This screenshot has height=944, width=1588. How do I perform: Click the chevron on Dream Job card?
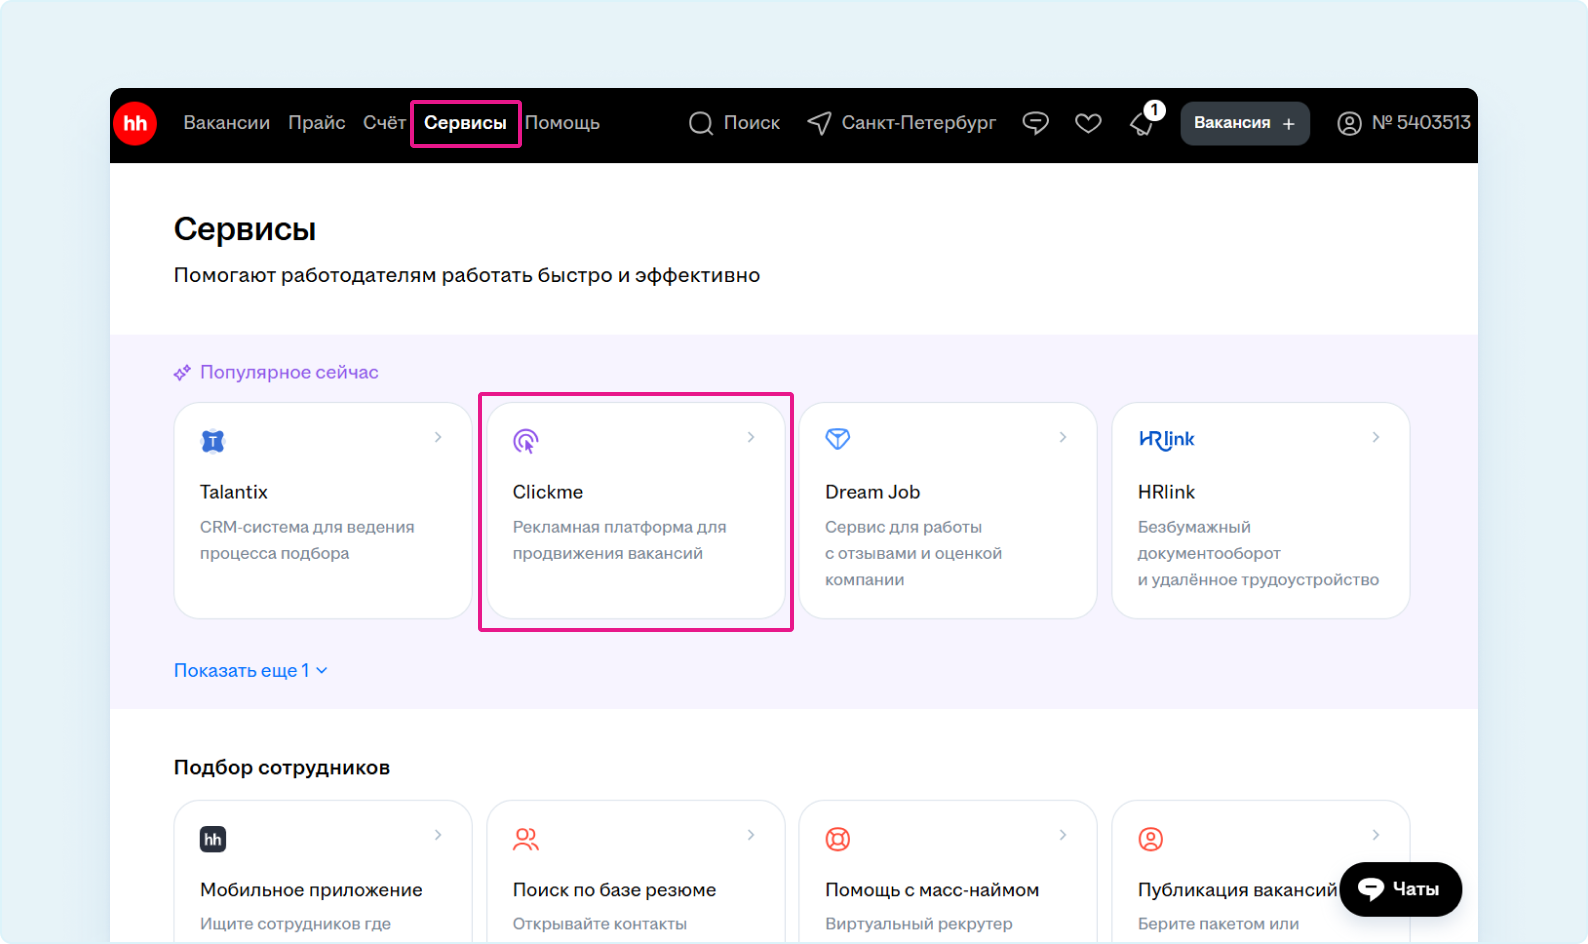click(1063, 437)
